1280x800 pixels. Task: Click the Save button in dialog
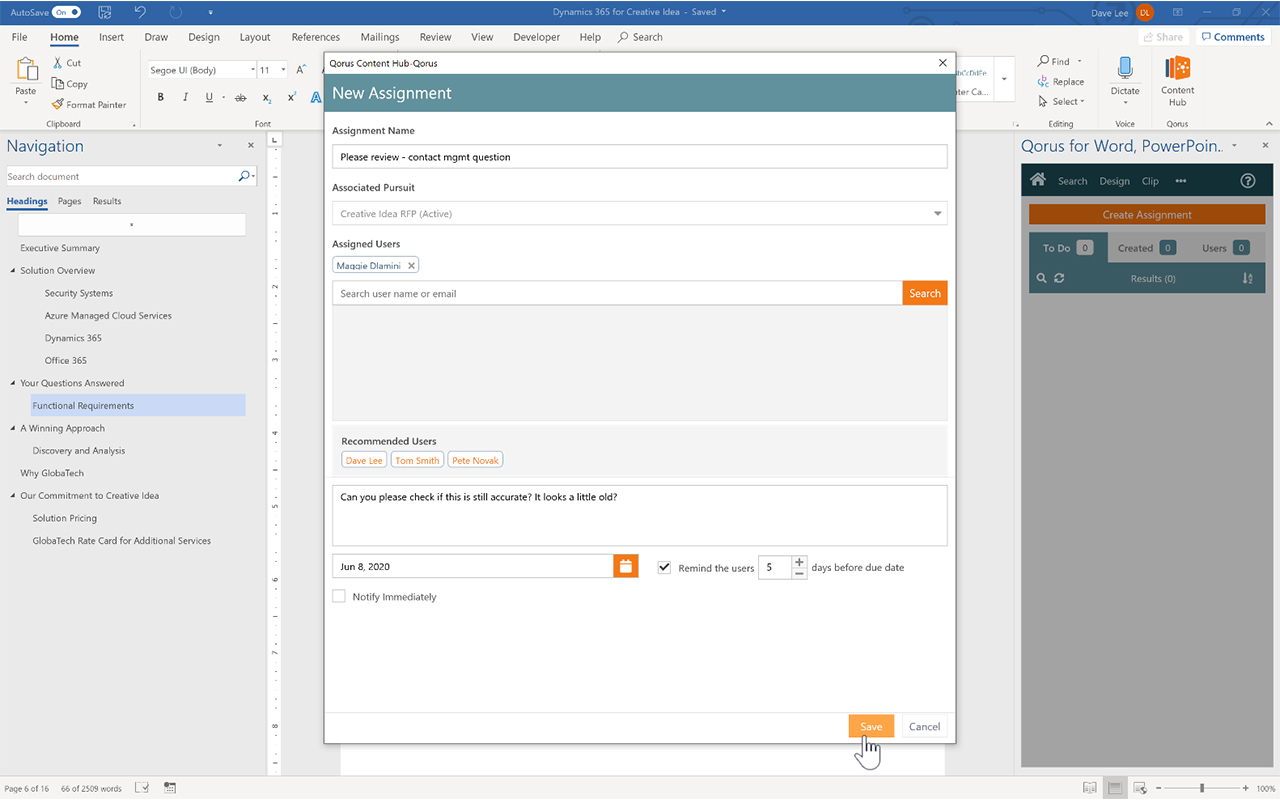point(871,726)
